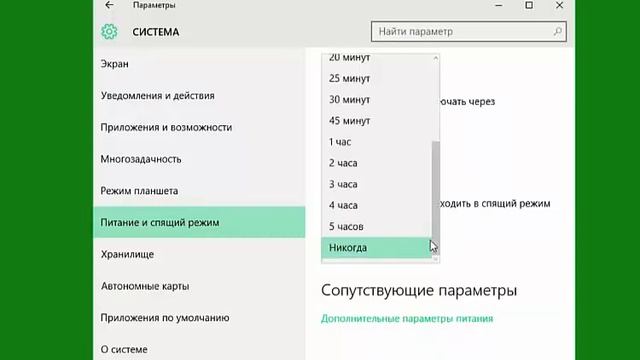
Task: Open the Автономные карты section
Action: click(199, 286)
